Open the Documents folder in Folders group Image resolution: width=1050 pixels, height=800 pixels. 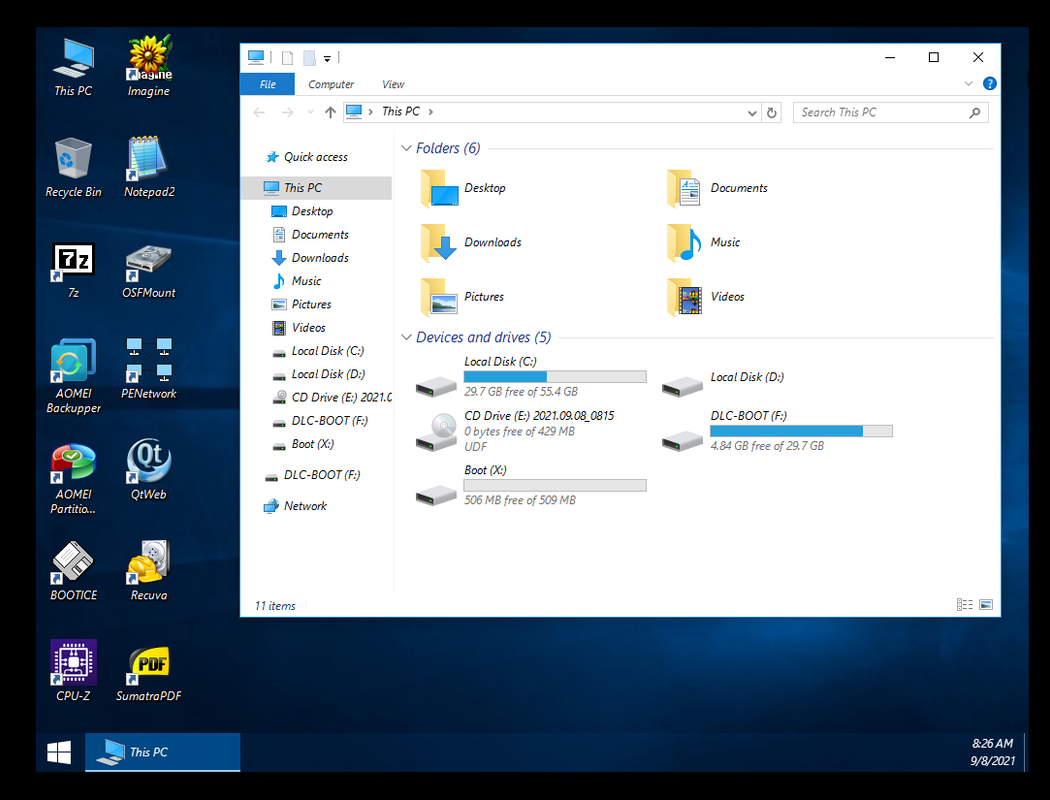(717, 188)
